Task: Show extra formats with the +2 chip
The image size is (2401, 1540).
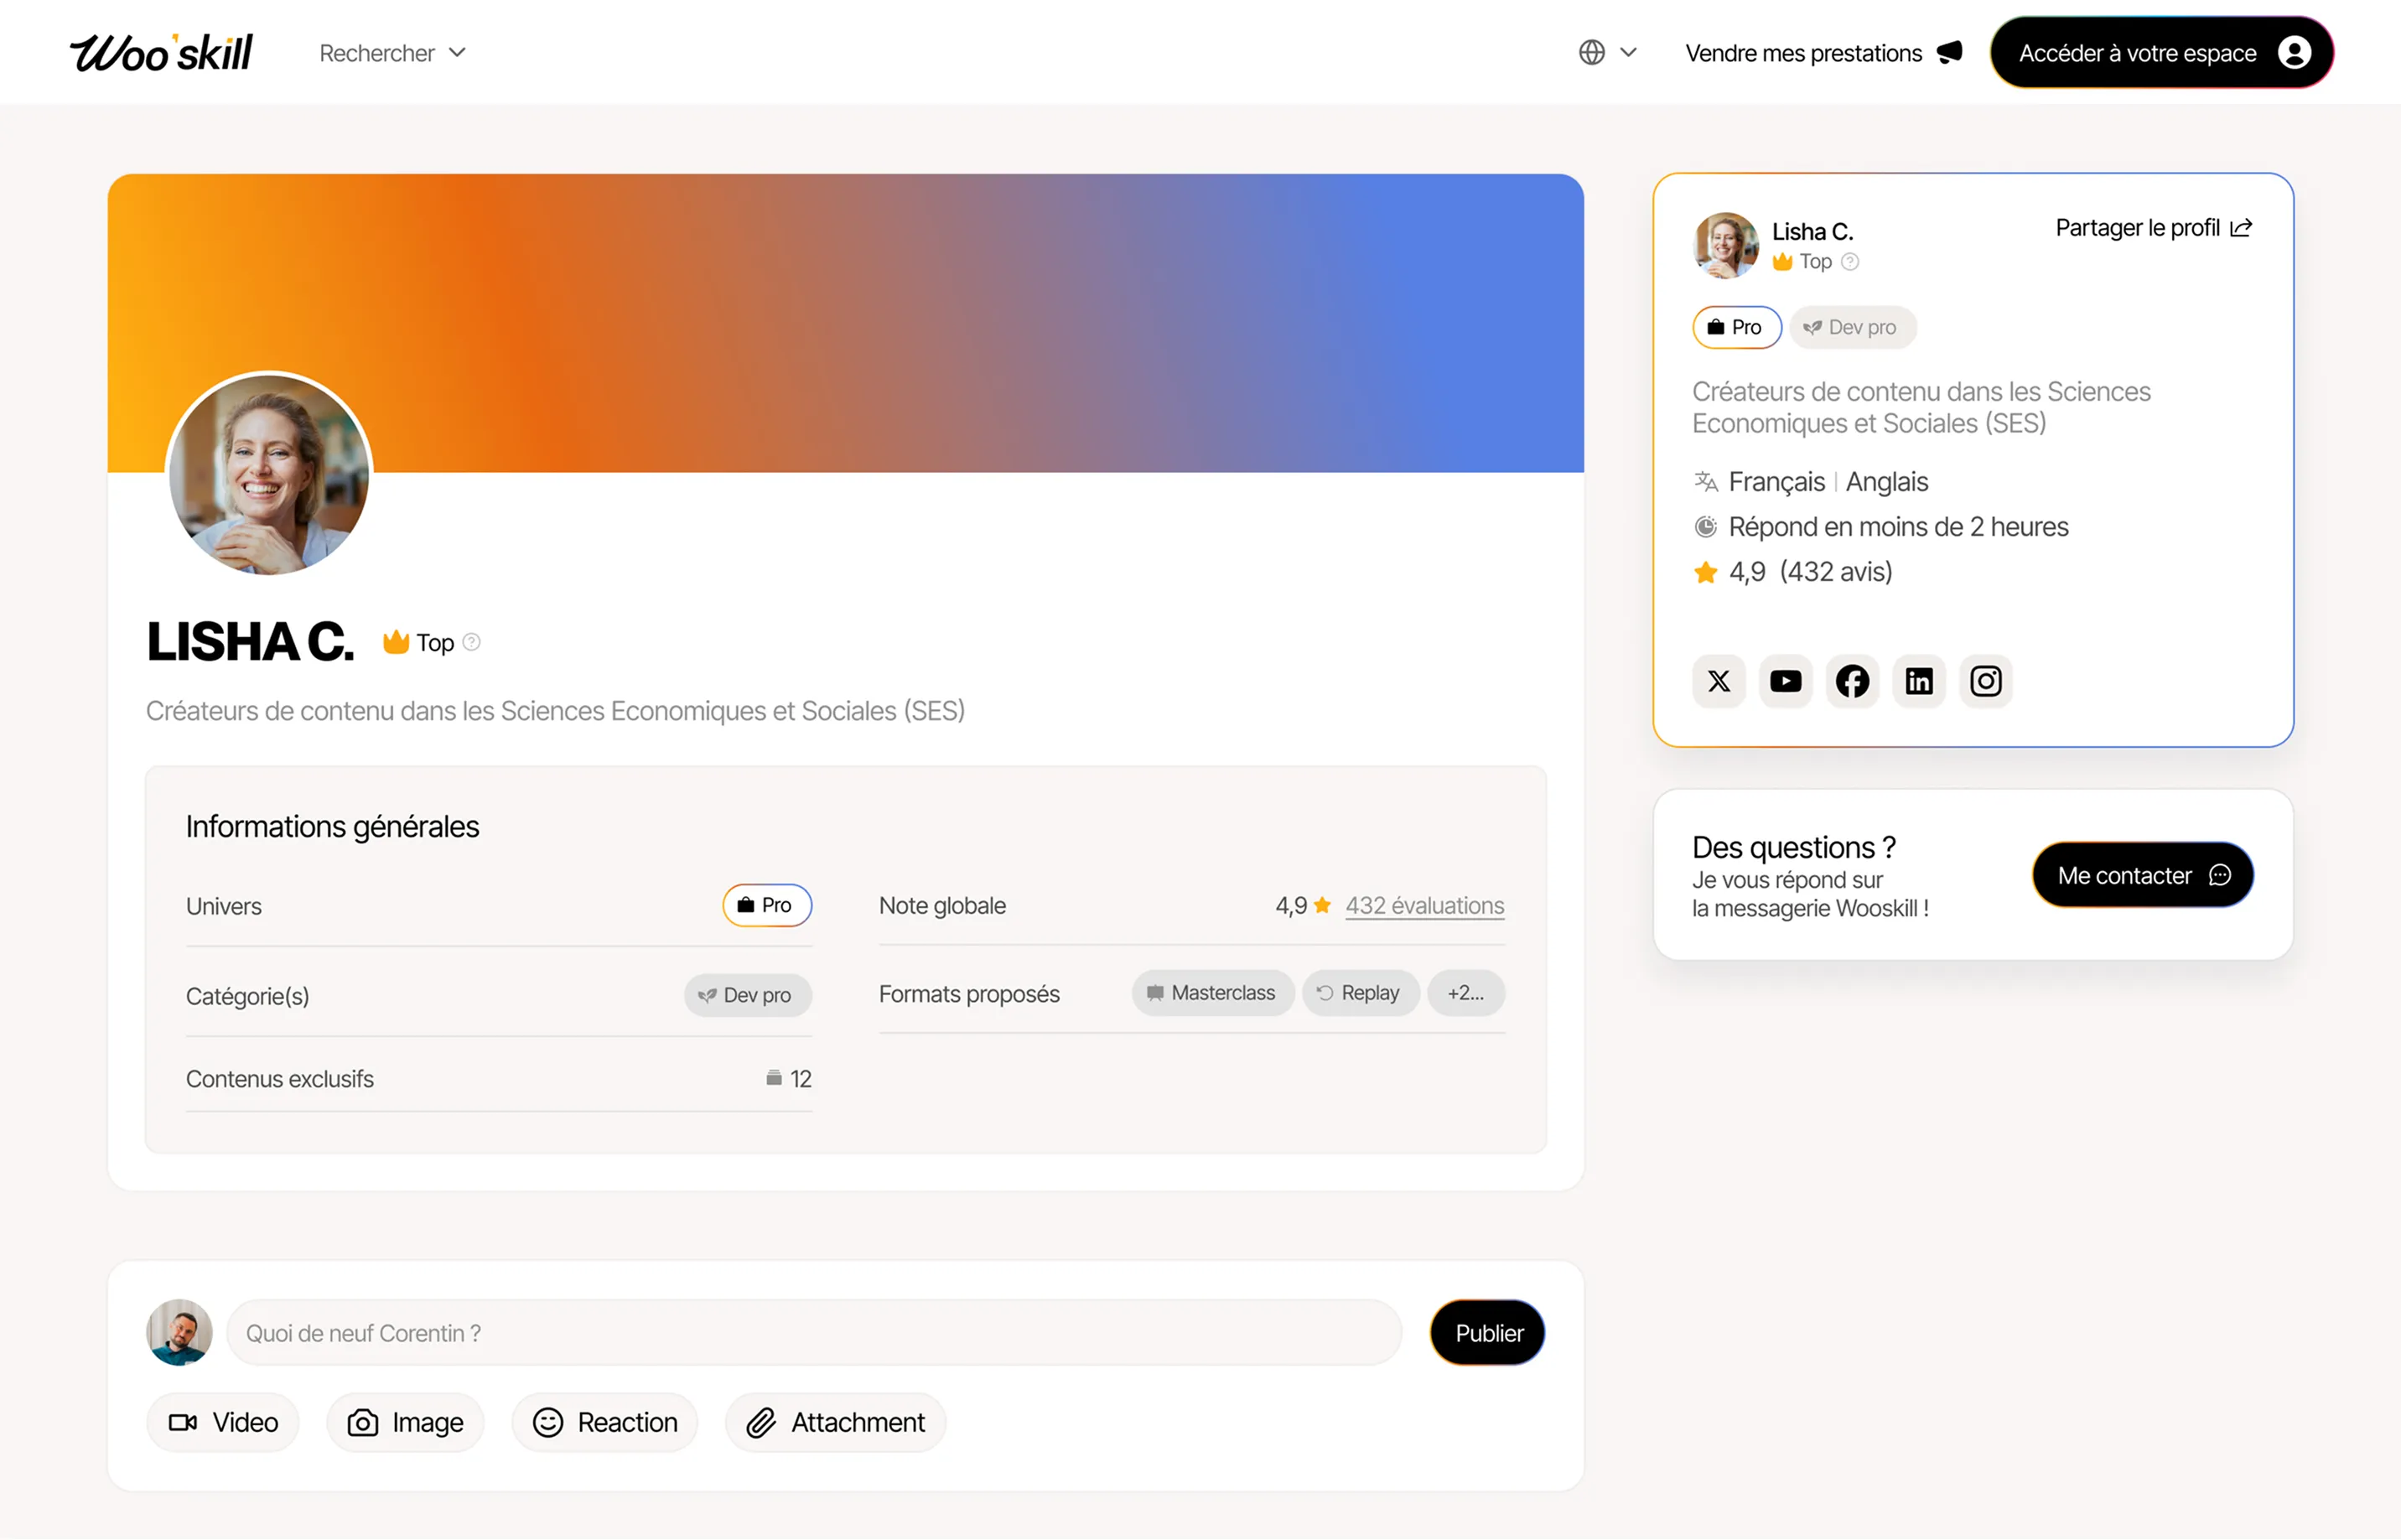Action: [1466, 992]
